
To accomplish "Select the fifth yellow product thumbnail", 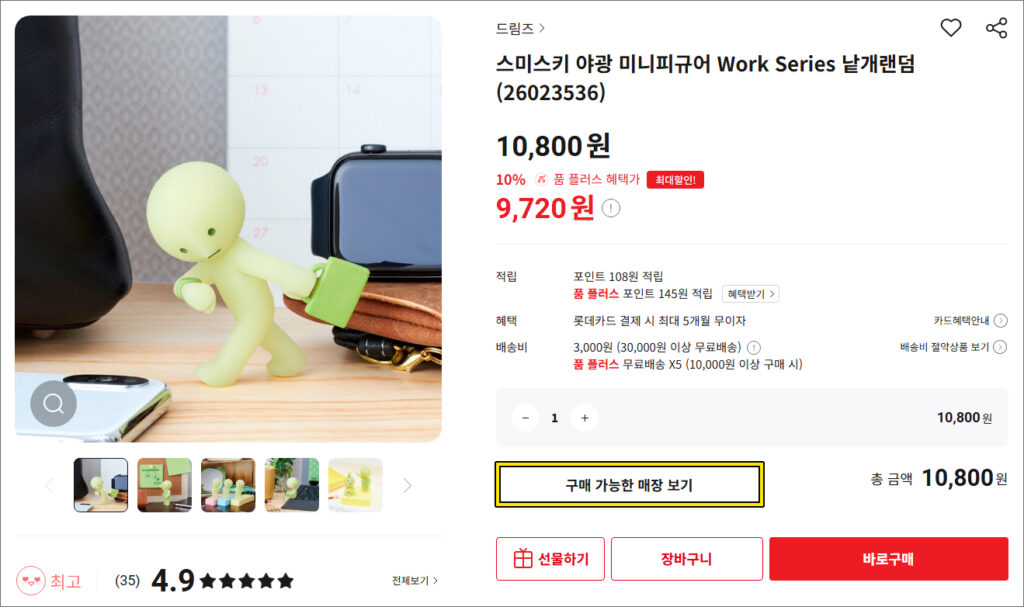I will [355, 485].
